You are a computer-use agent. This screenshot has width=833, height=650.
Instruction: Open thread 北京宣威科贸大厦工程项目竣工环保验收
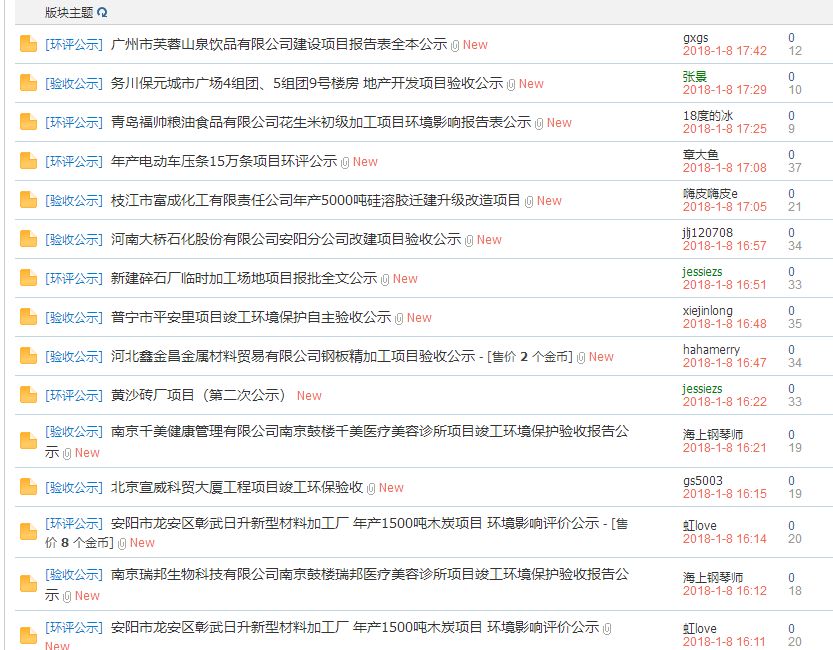(x=236, y=487)
